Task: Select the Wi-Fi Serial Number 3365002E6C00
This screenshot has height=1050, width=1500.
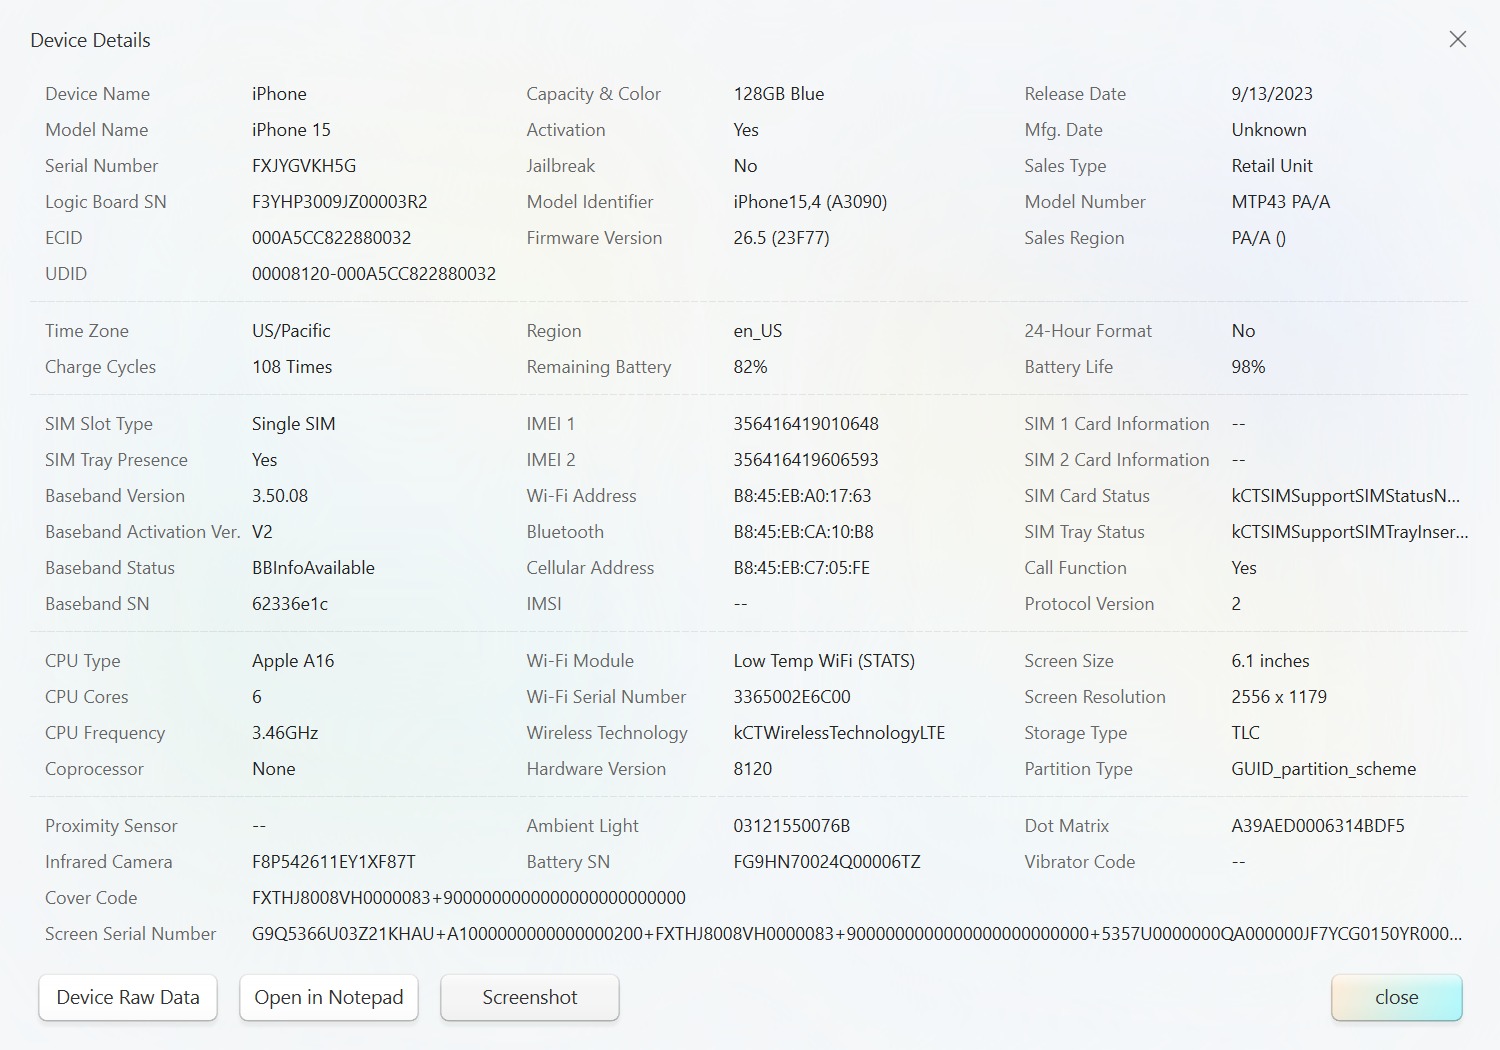Action: [792, 697]
